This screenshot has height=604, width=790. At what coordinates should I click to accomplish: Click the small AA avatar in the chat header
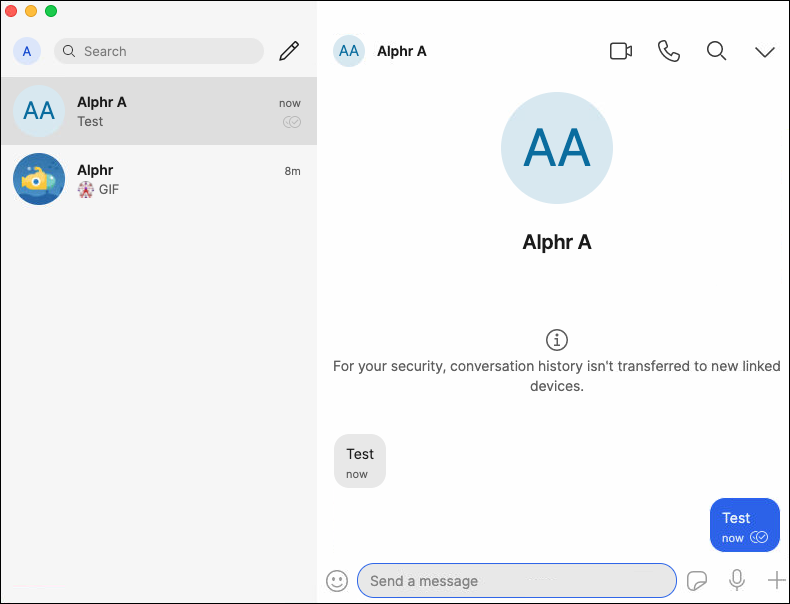click(349, 51)
